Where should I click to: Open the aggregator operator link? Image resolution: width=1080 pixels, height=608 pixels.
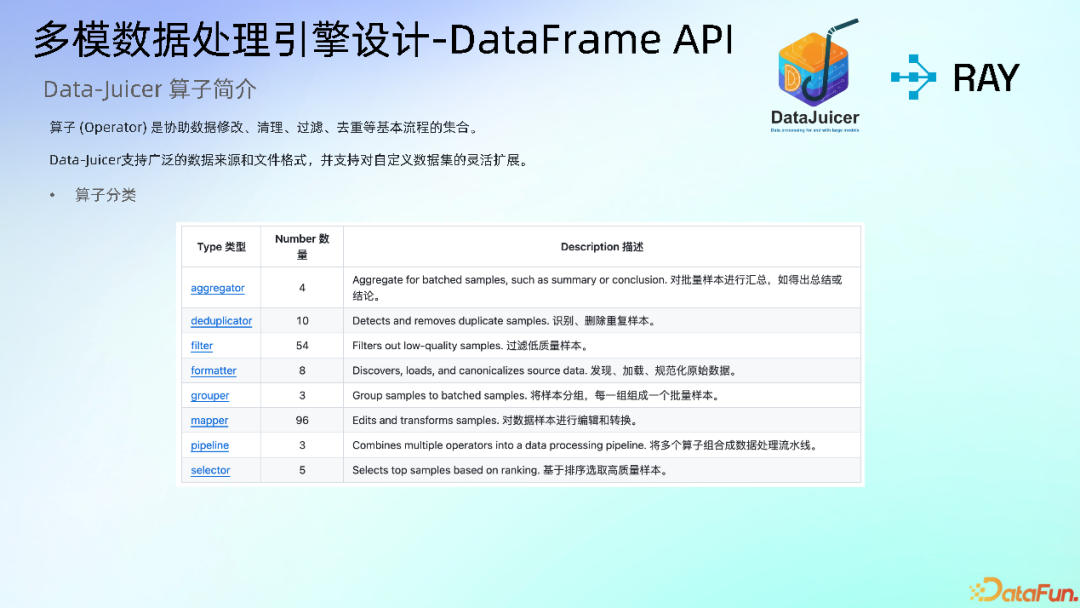click(217, 287)
